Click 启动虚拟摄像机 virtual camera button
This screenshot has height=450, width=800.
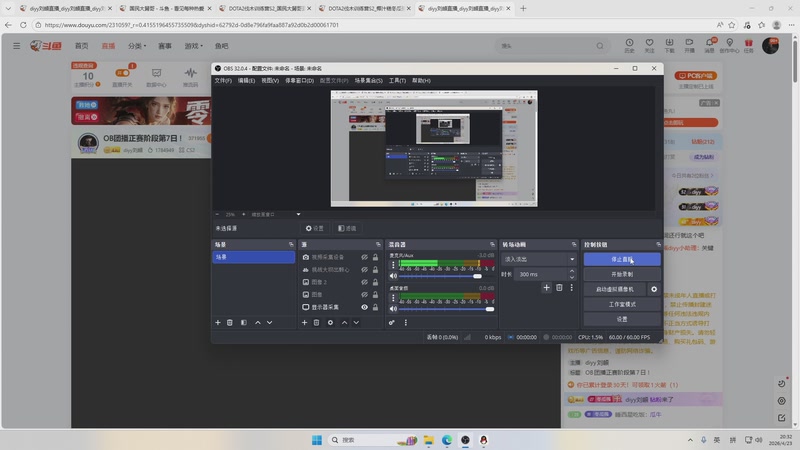[615, 289]
